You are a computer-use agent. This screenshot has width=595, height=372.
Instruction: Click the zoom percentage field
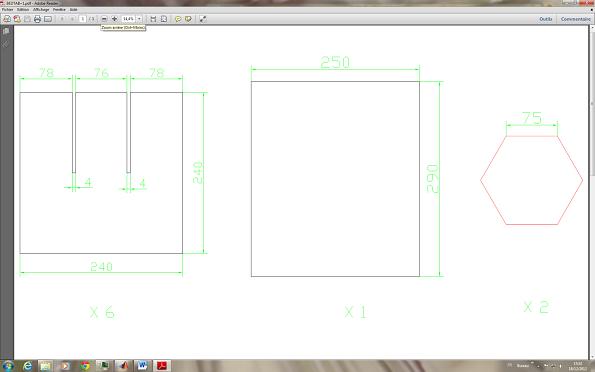point(129,19)
